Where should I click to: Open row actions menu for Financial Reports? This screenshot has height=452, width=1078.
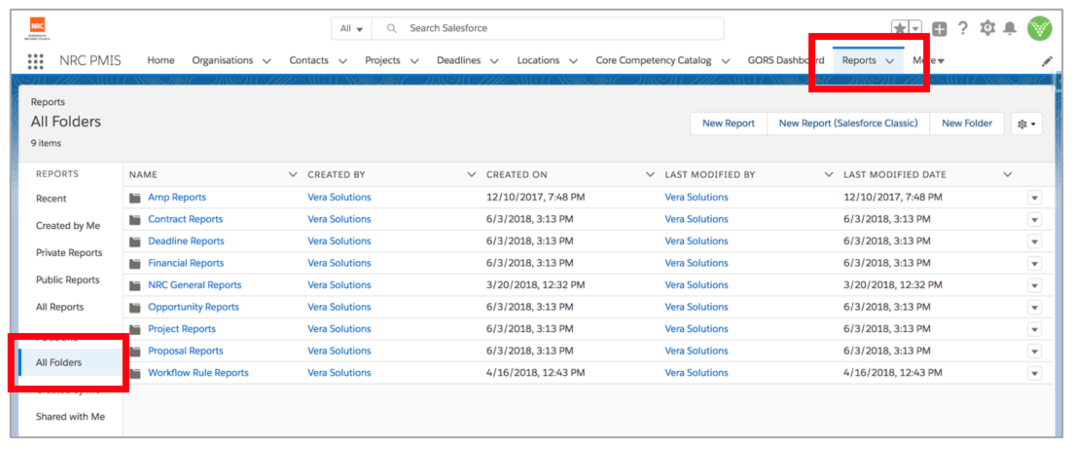1034,263
